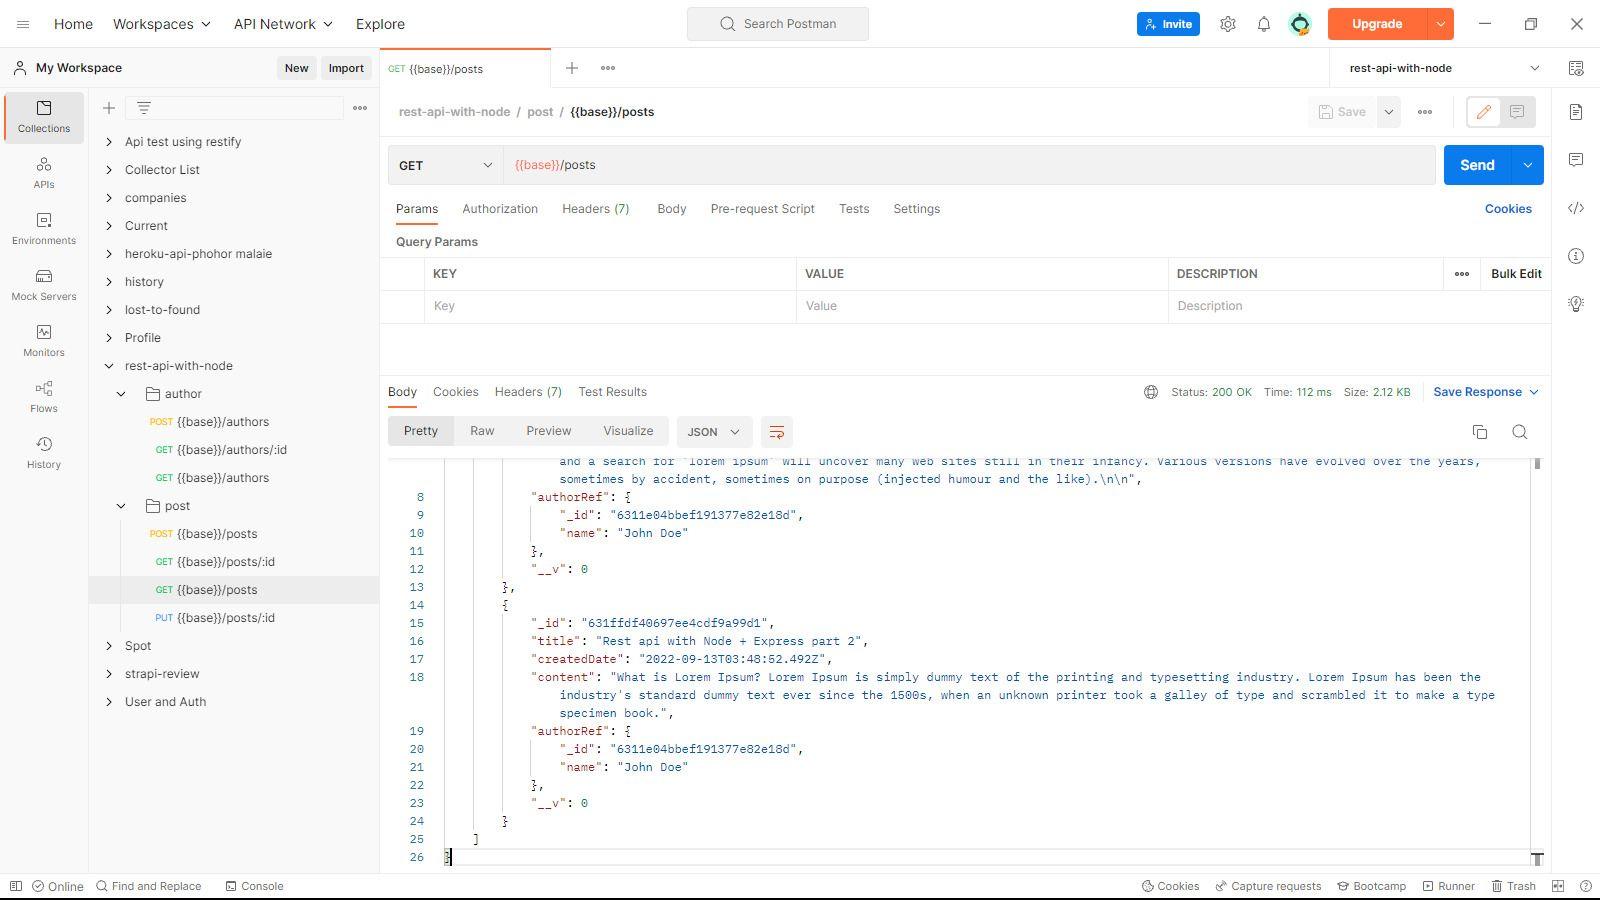Open environment quick look icon
1600x900 pixels.
(x=1576, y=68)
